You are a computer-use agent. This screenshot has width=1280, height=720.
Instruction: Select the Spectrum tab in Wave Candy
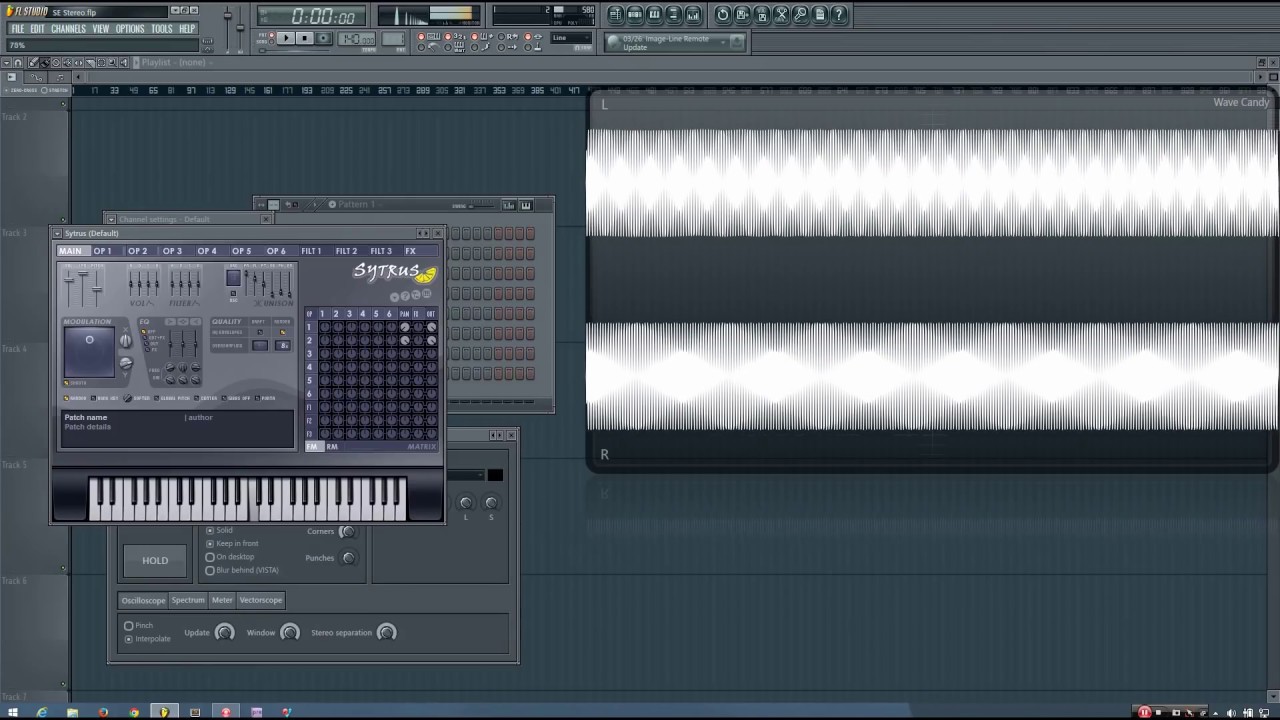pos(188,600)
